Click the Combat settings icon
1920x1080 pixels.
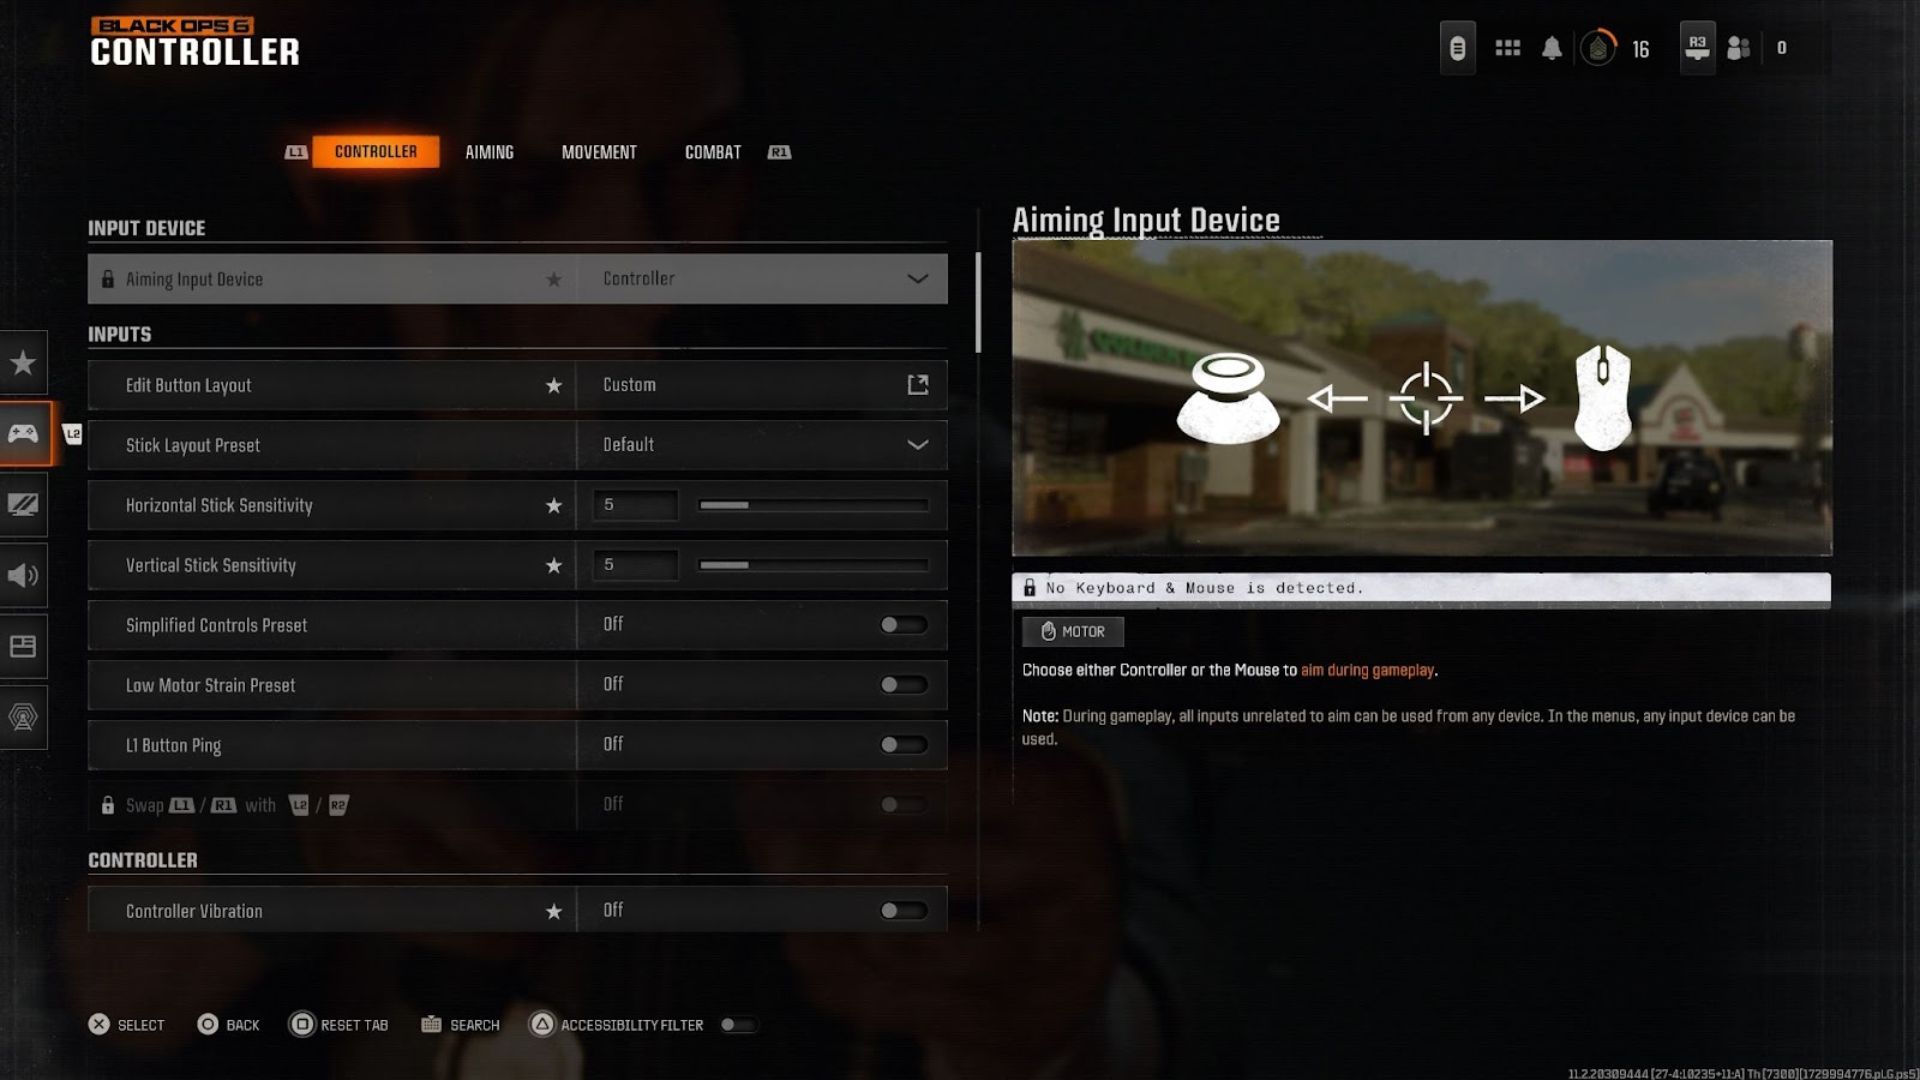tap(711, 150)
